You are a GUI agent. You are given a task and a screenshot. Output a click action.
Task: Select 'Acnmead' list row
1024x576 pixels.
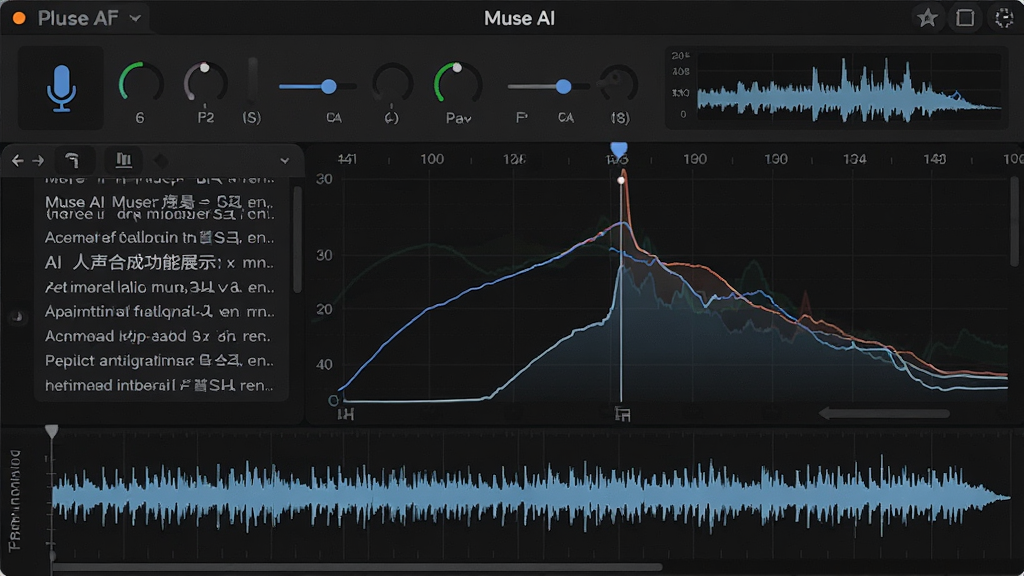[160, 336]
